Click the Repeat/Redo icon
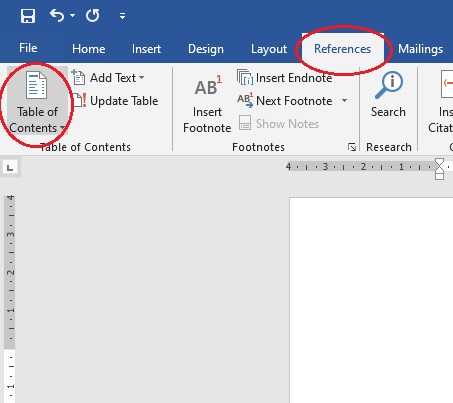The width and height of the screenshot is (453, 403). 92,15
